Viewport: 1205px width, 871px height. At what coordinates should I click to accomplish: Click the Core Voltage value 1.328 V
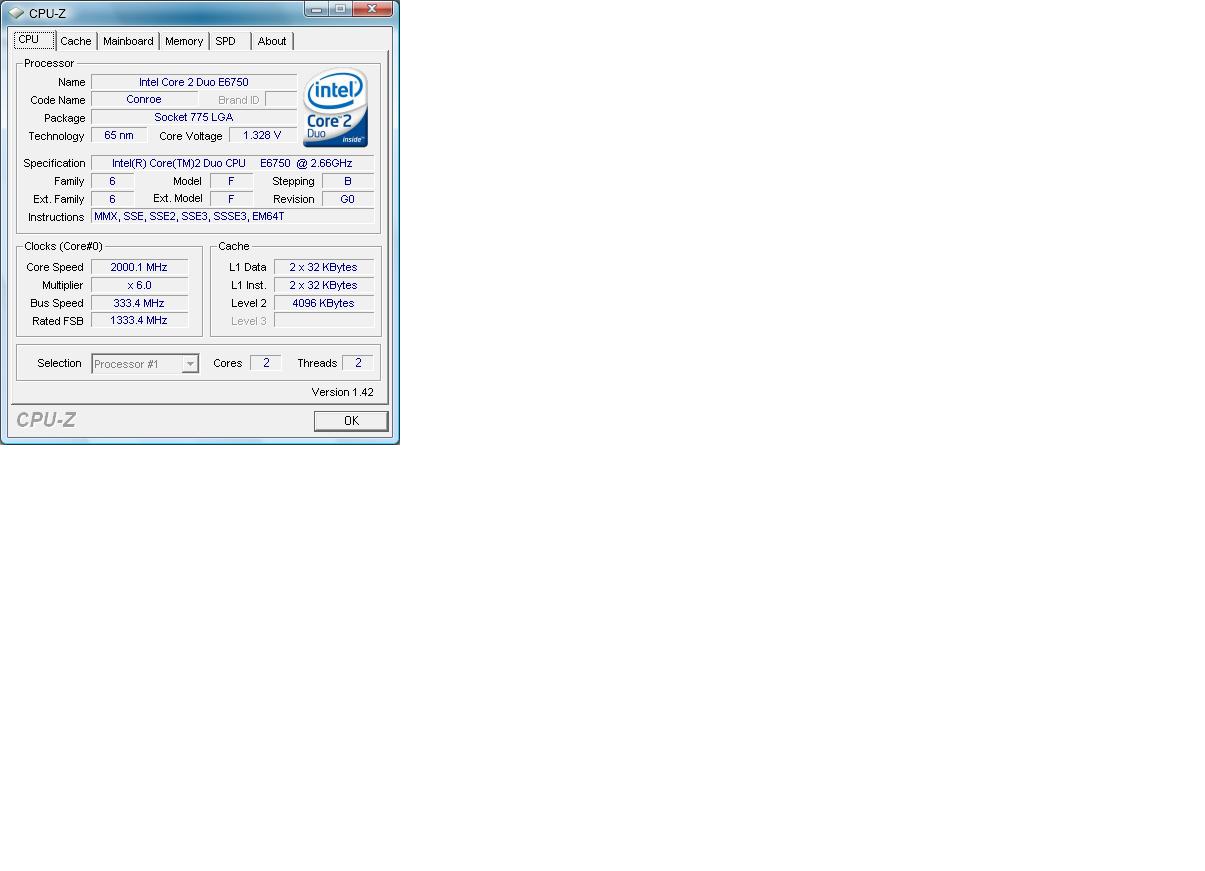263,135
